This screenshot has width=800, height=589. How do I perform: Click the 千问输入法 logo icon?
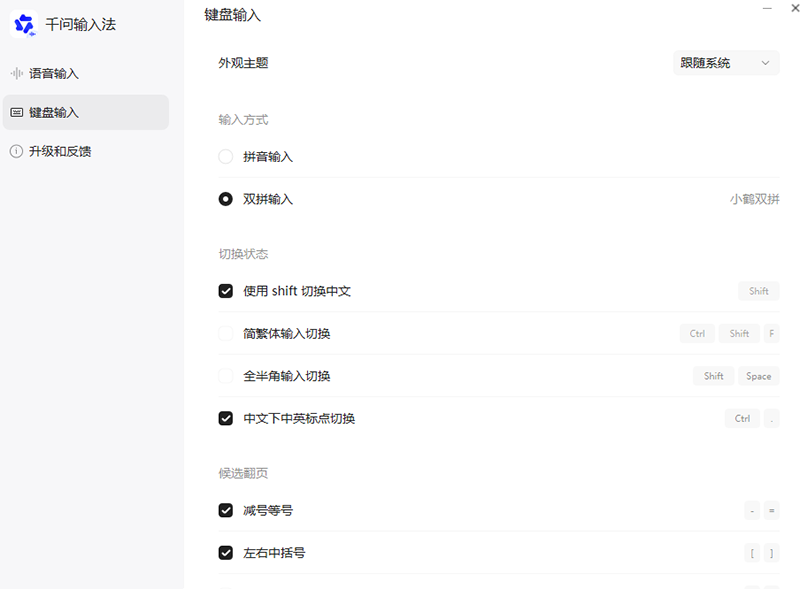[x=23, y=24]
